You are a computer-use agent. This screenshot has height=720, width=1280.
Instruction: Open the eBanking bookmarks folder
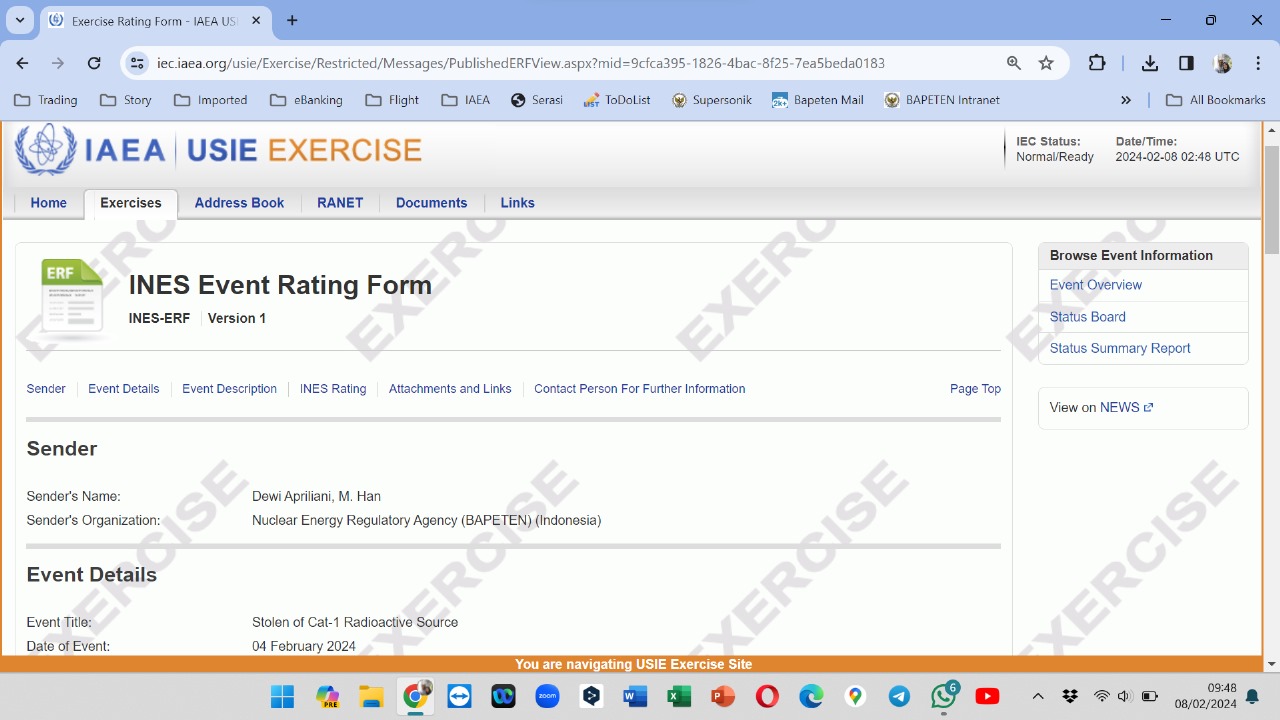coord(305,100)
